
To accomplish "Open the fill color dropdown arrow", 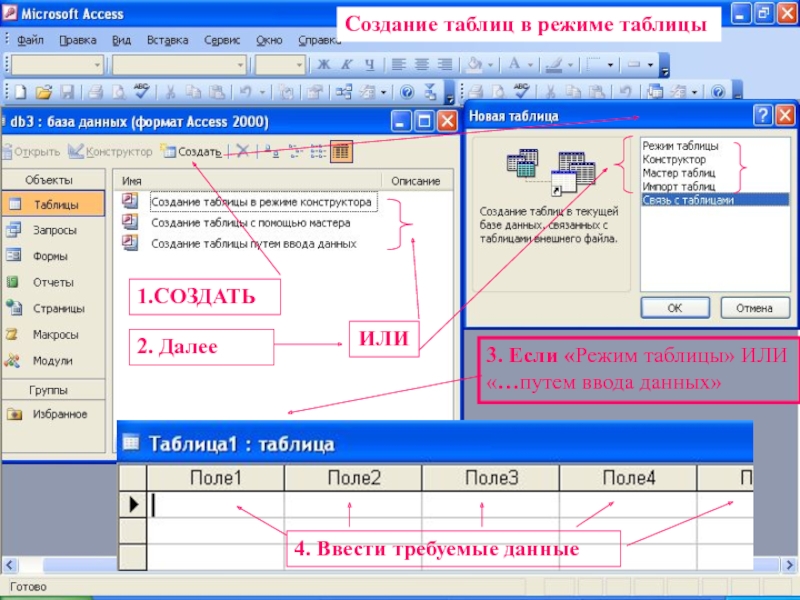I will click(x=490, y=65).
